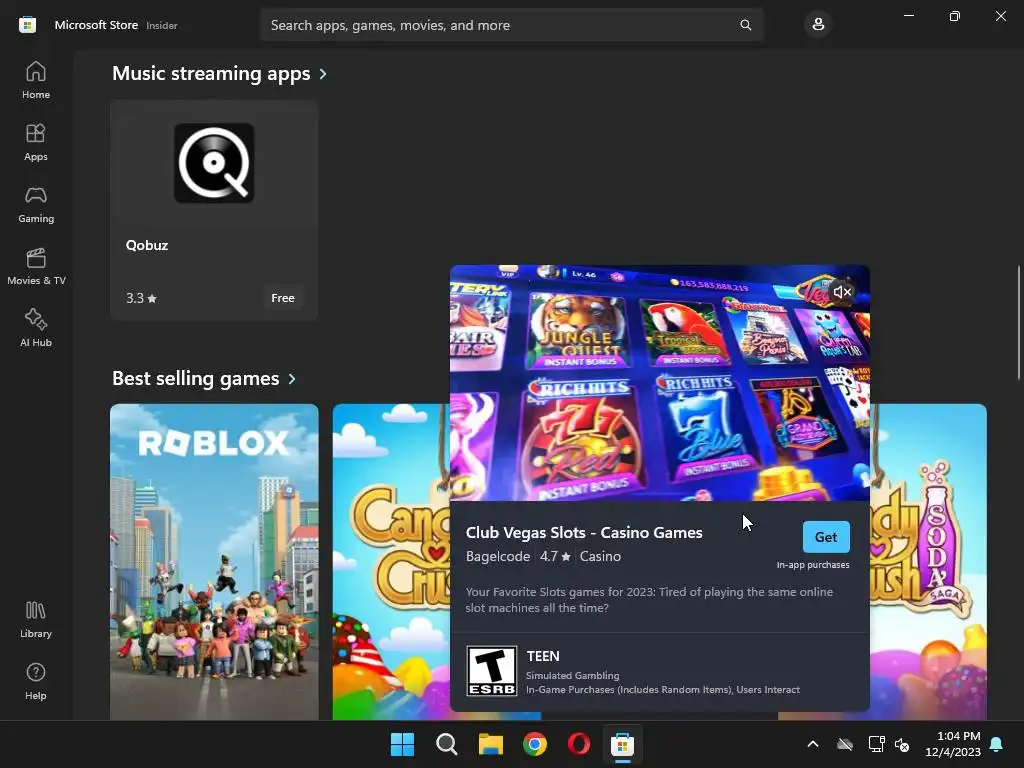The width and height of the screenshot is (1024, 768).
Task: Click the 4.7 star rating text
Action: click(x=555, y=556)
